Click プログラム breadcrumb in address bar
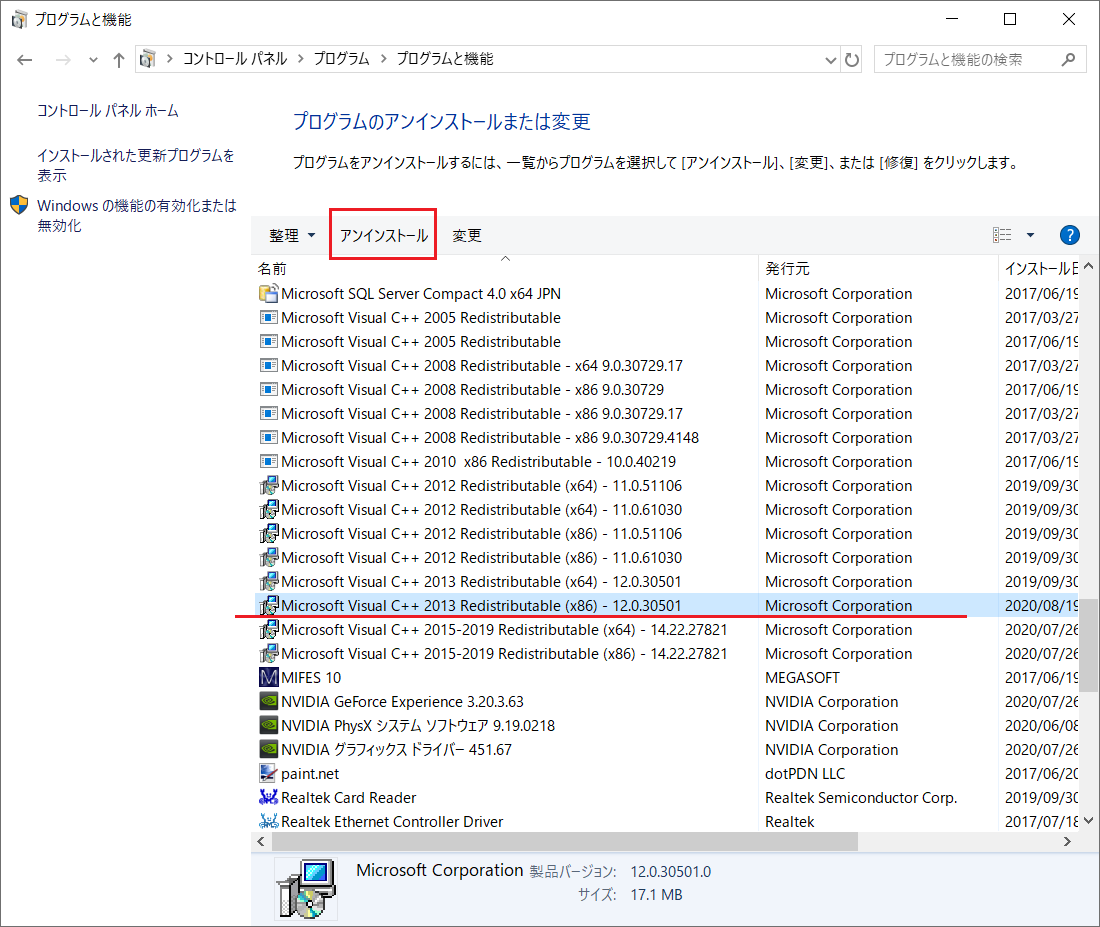1100x927 pixels. click(x=341, y=59)
